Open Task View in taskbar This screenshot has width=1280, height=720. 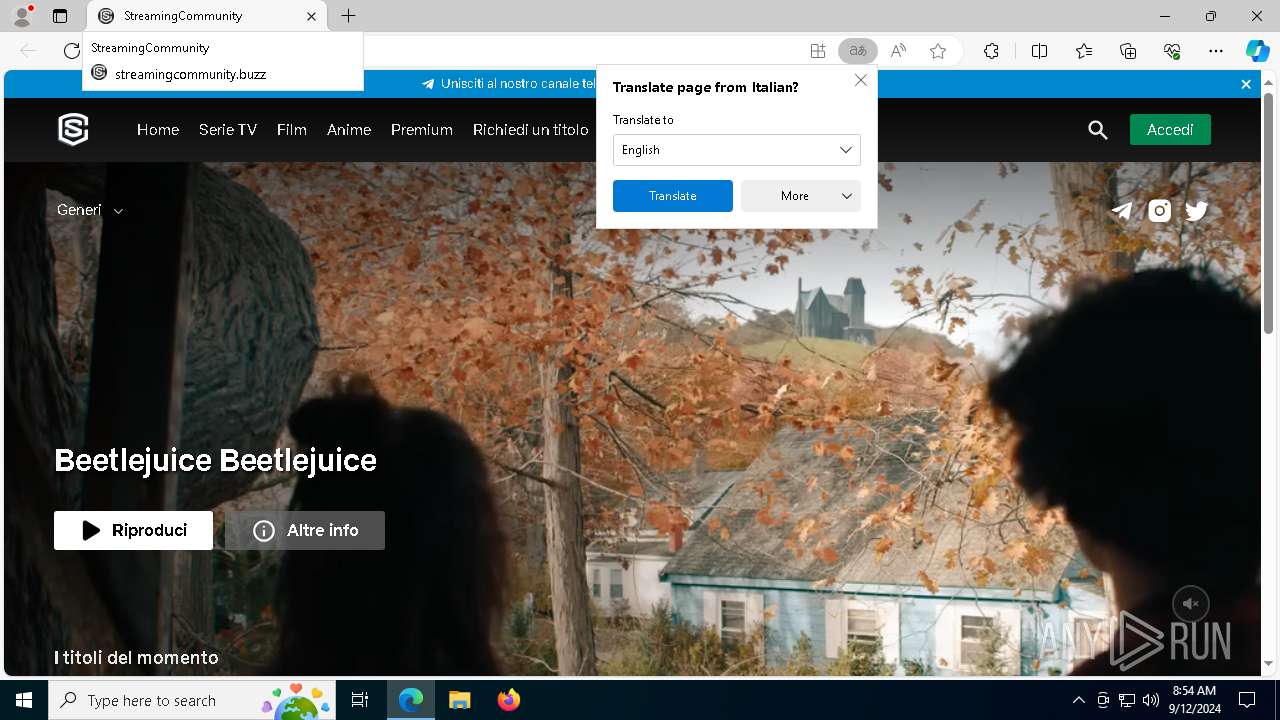(360, 700)
